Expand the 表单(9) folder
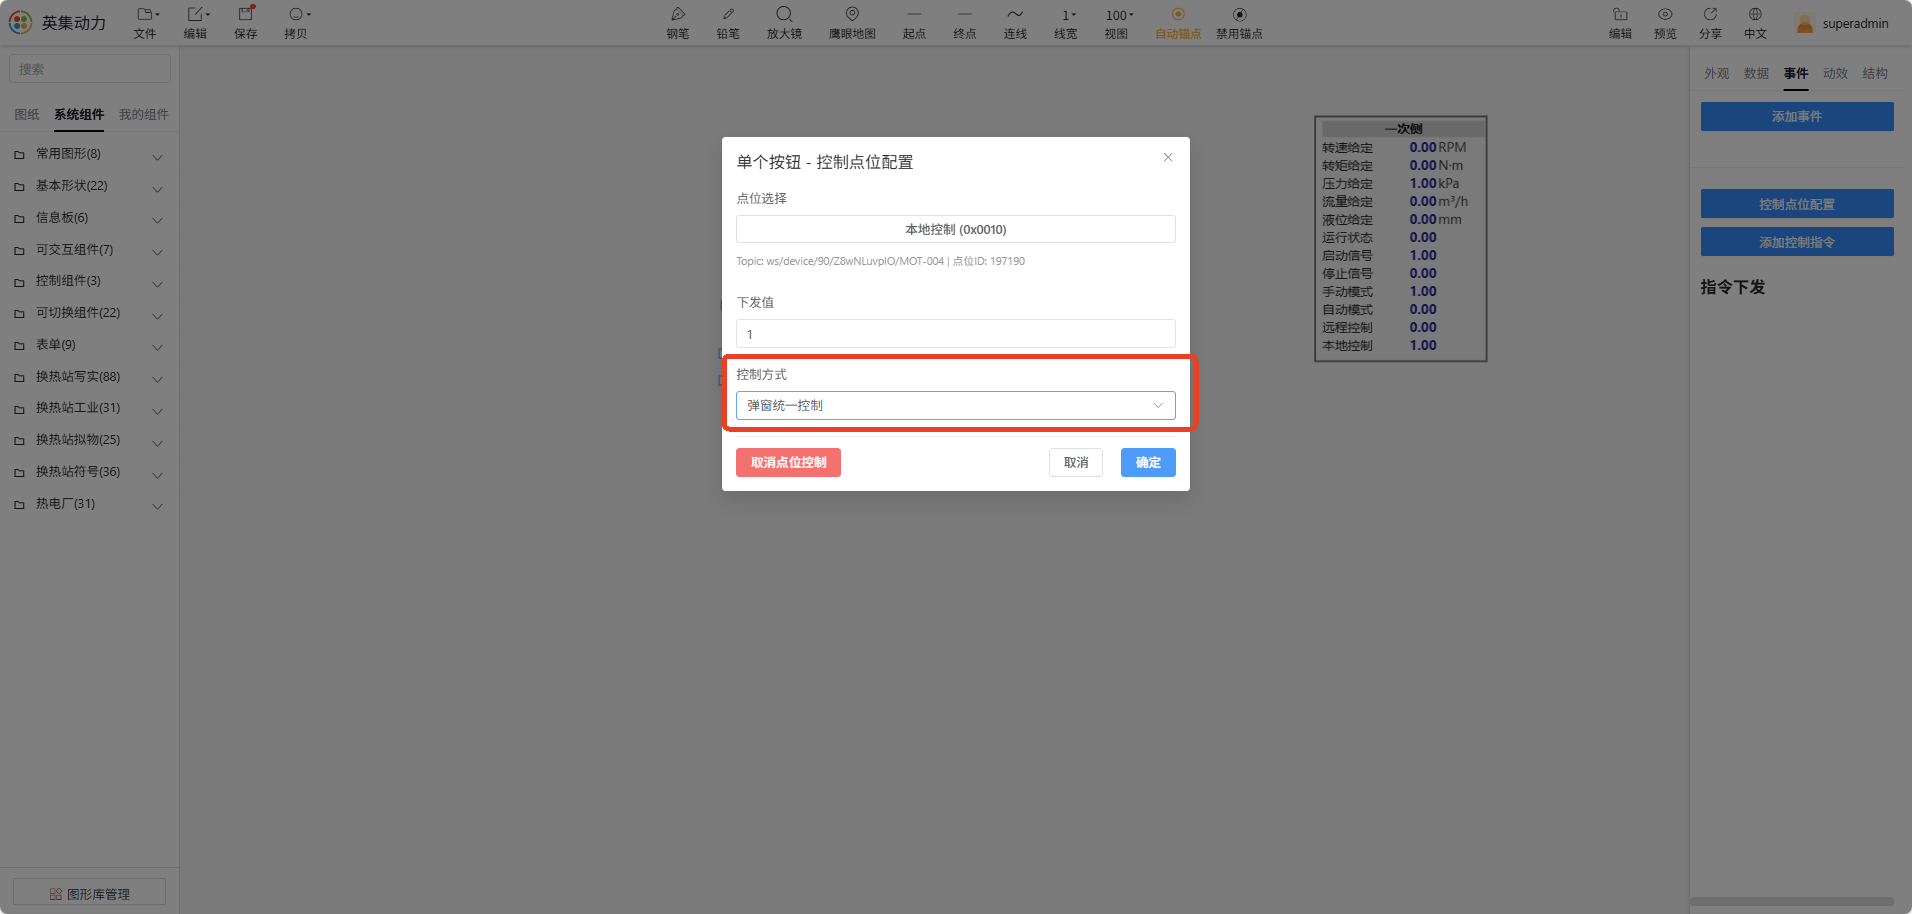Viewport: 1912px width, 914px height. pyautogui.click(x=89, y=345)
